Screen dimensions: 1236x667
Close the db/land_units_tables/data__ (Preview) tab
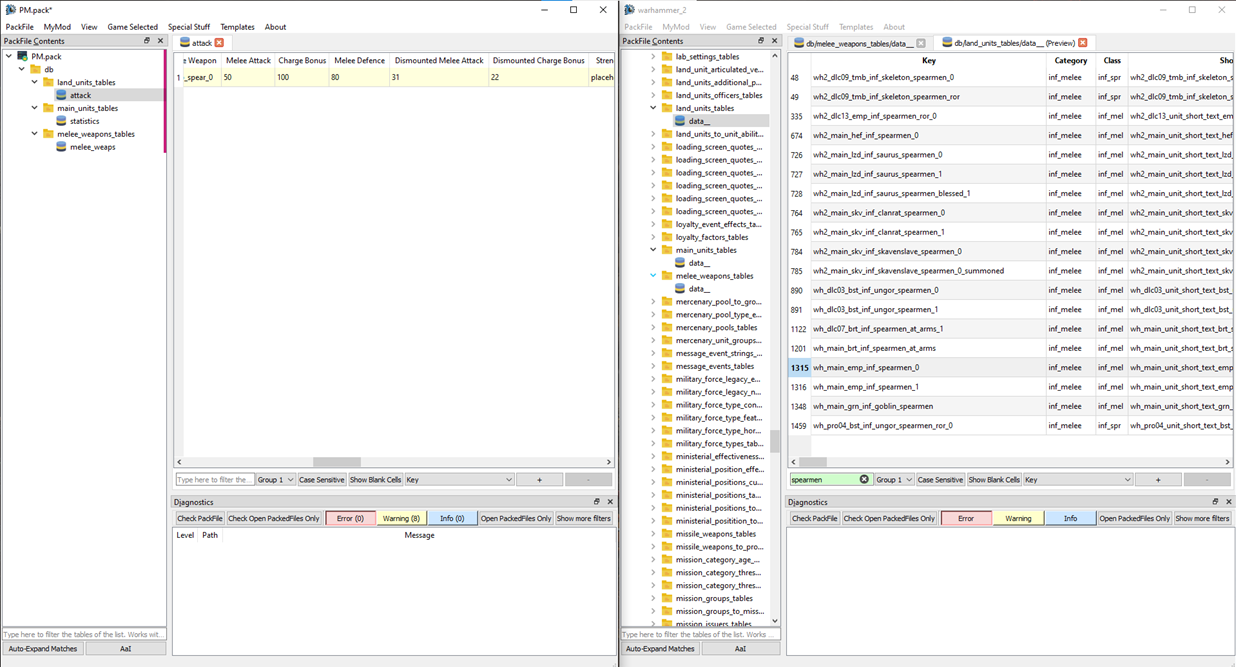(x=1082, y=43)
